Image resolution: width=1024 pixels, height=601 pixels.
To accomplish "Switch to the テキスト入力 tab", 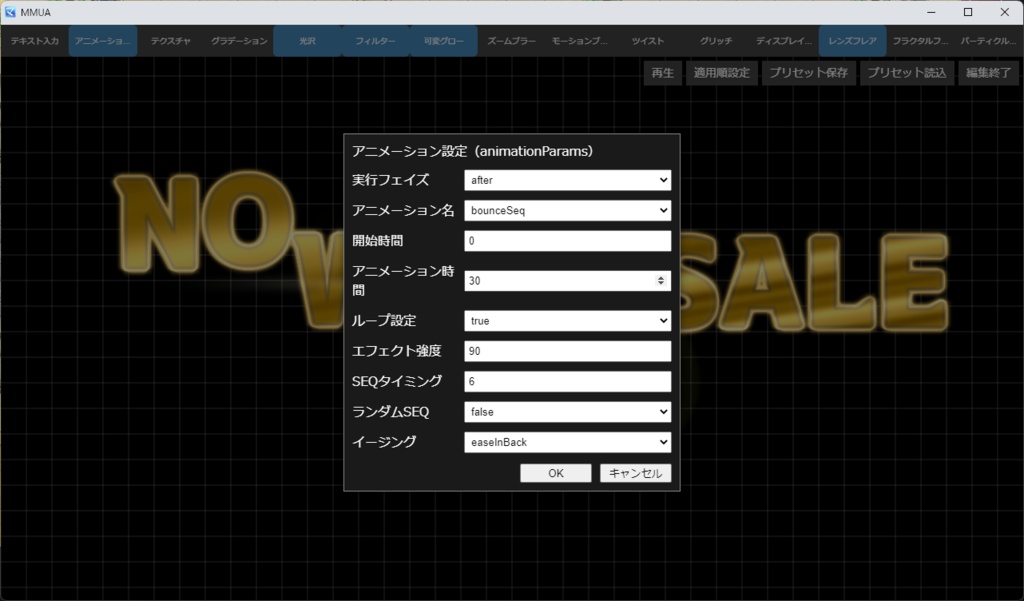I will 33,42.
